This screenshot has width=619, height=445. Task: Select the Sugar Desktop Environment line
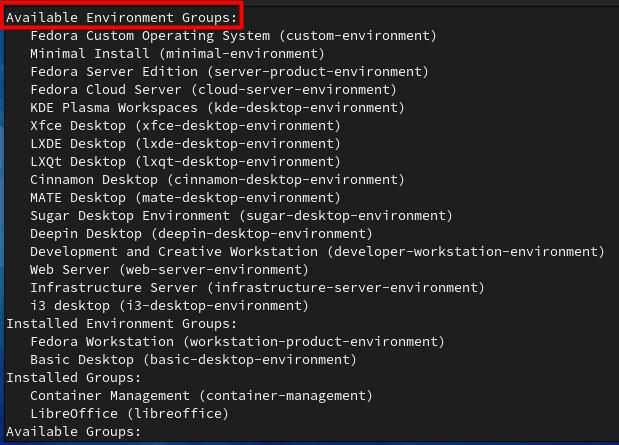pos(241,215)
